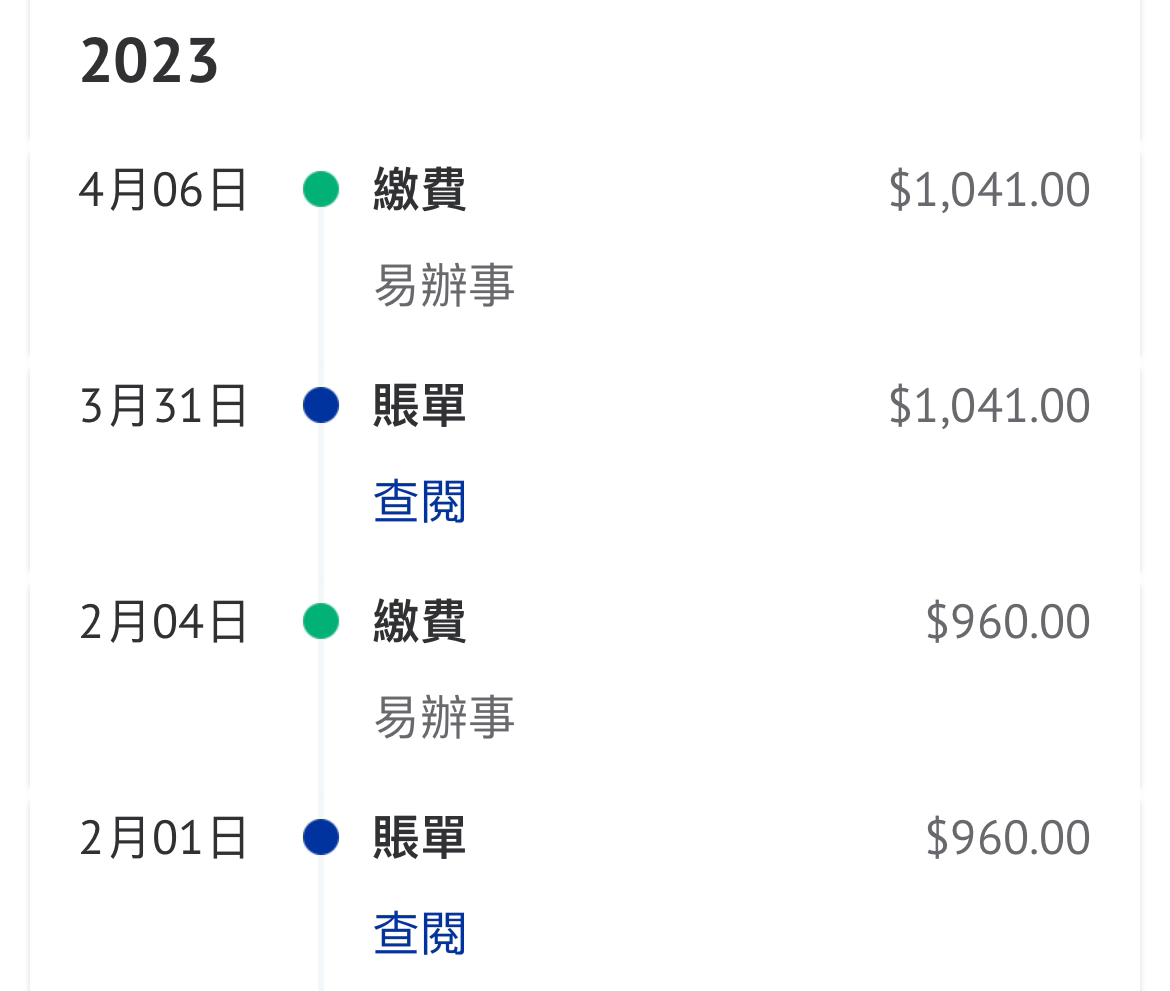Image resolution: width=1170 pixels, height=991 pixels.
Task: Click the 2023 year heading
Action: (149, 61)
